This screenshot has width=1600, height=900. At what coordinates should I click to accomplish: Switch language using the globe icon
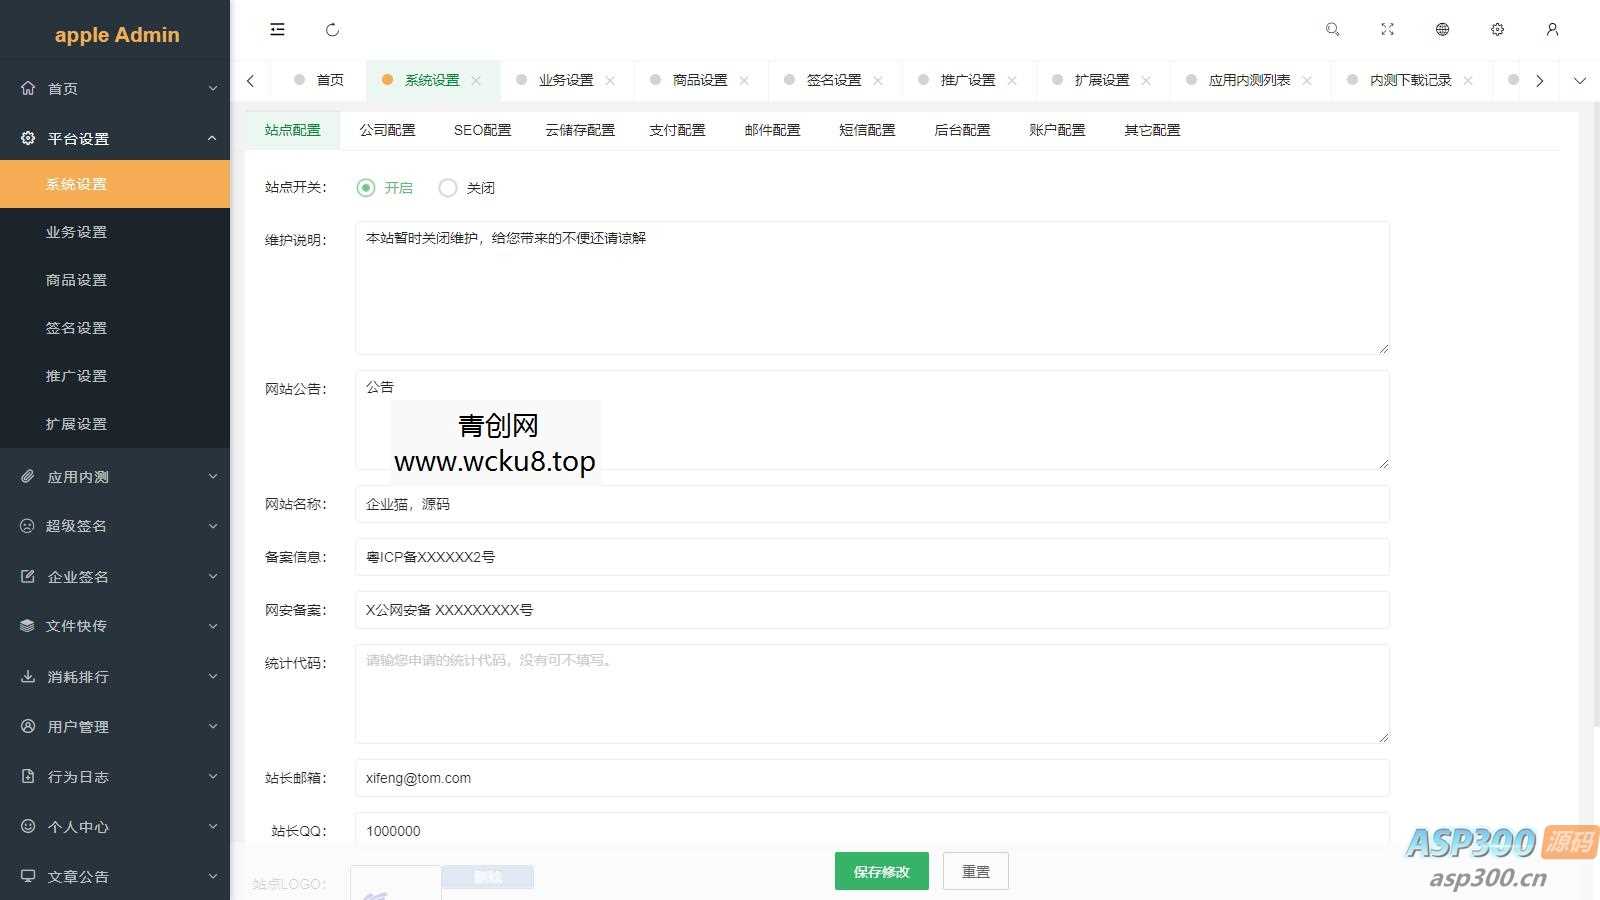1442,29
